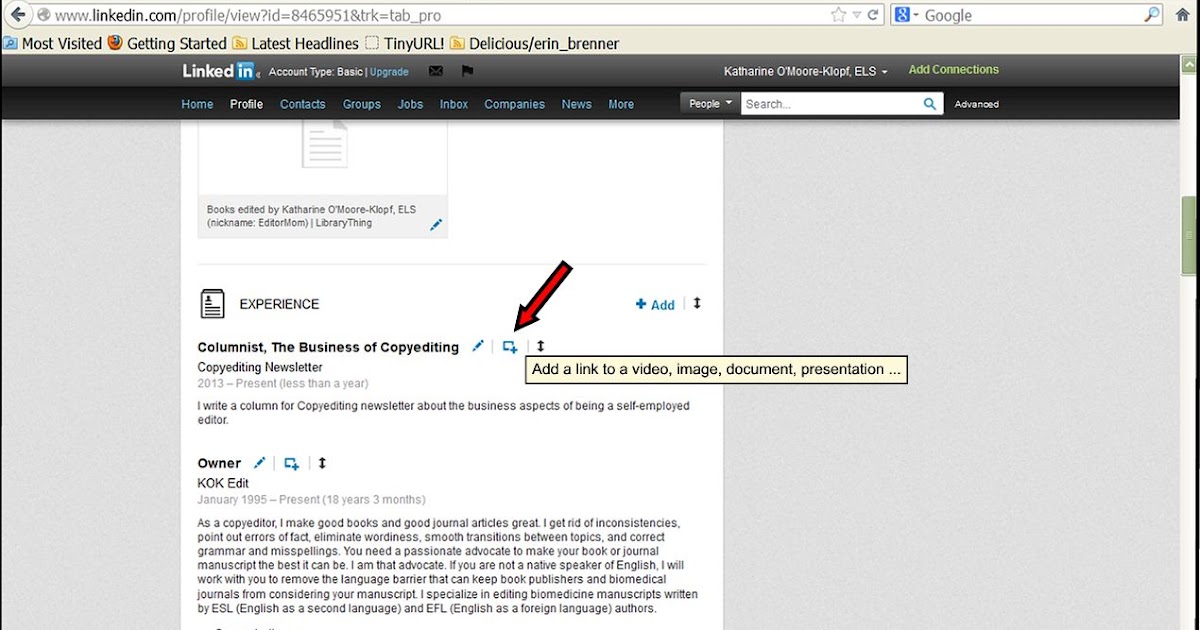Reload the page using refresh icon
1200x630 pixels.
click(x=873, y=15)
